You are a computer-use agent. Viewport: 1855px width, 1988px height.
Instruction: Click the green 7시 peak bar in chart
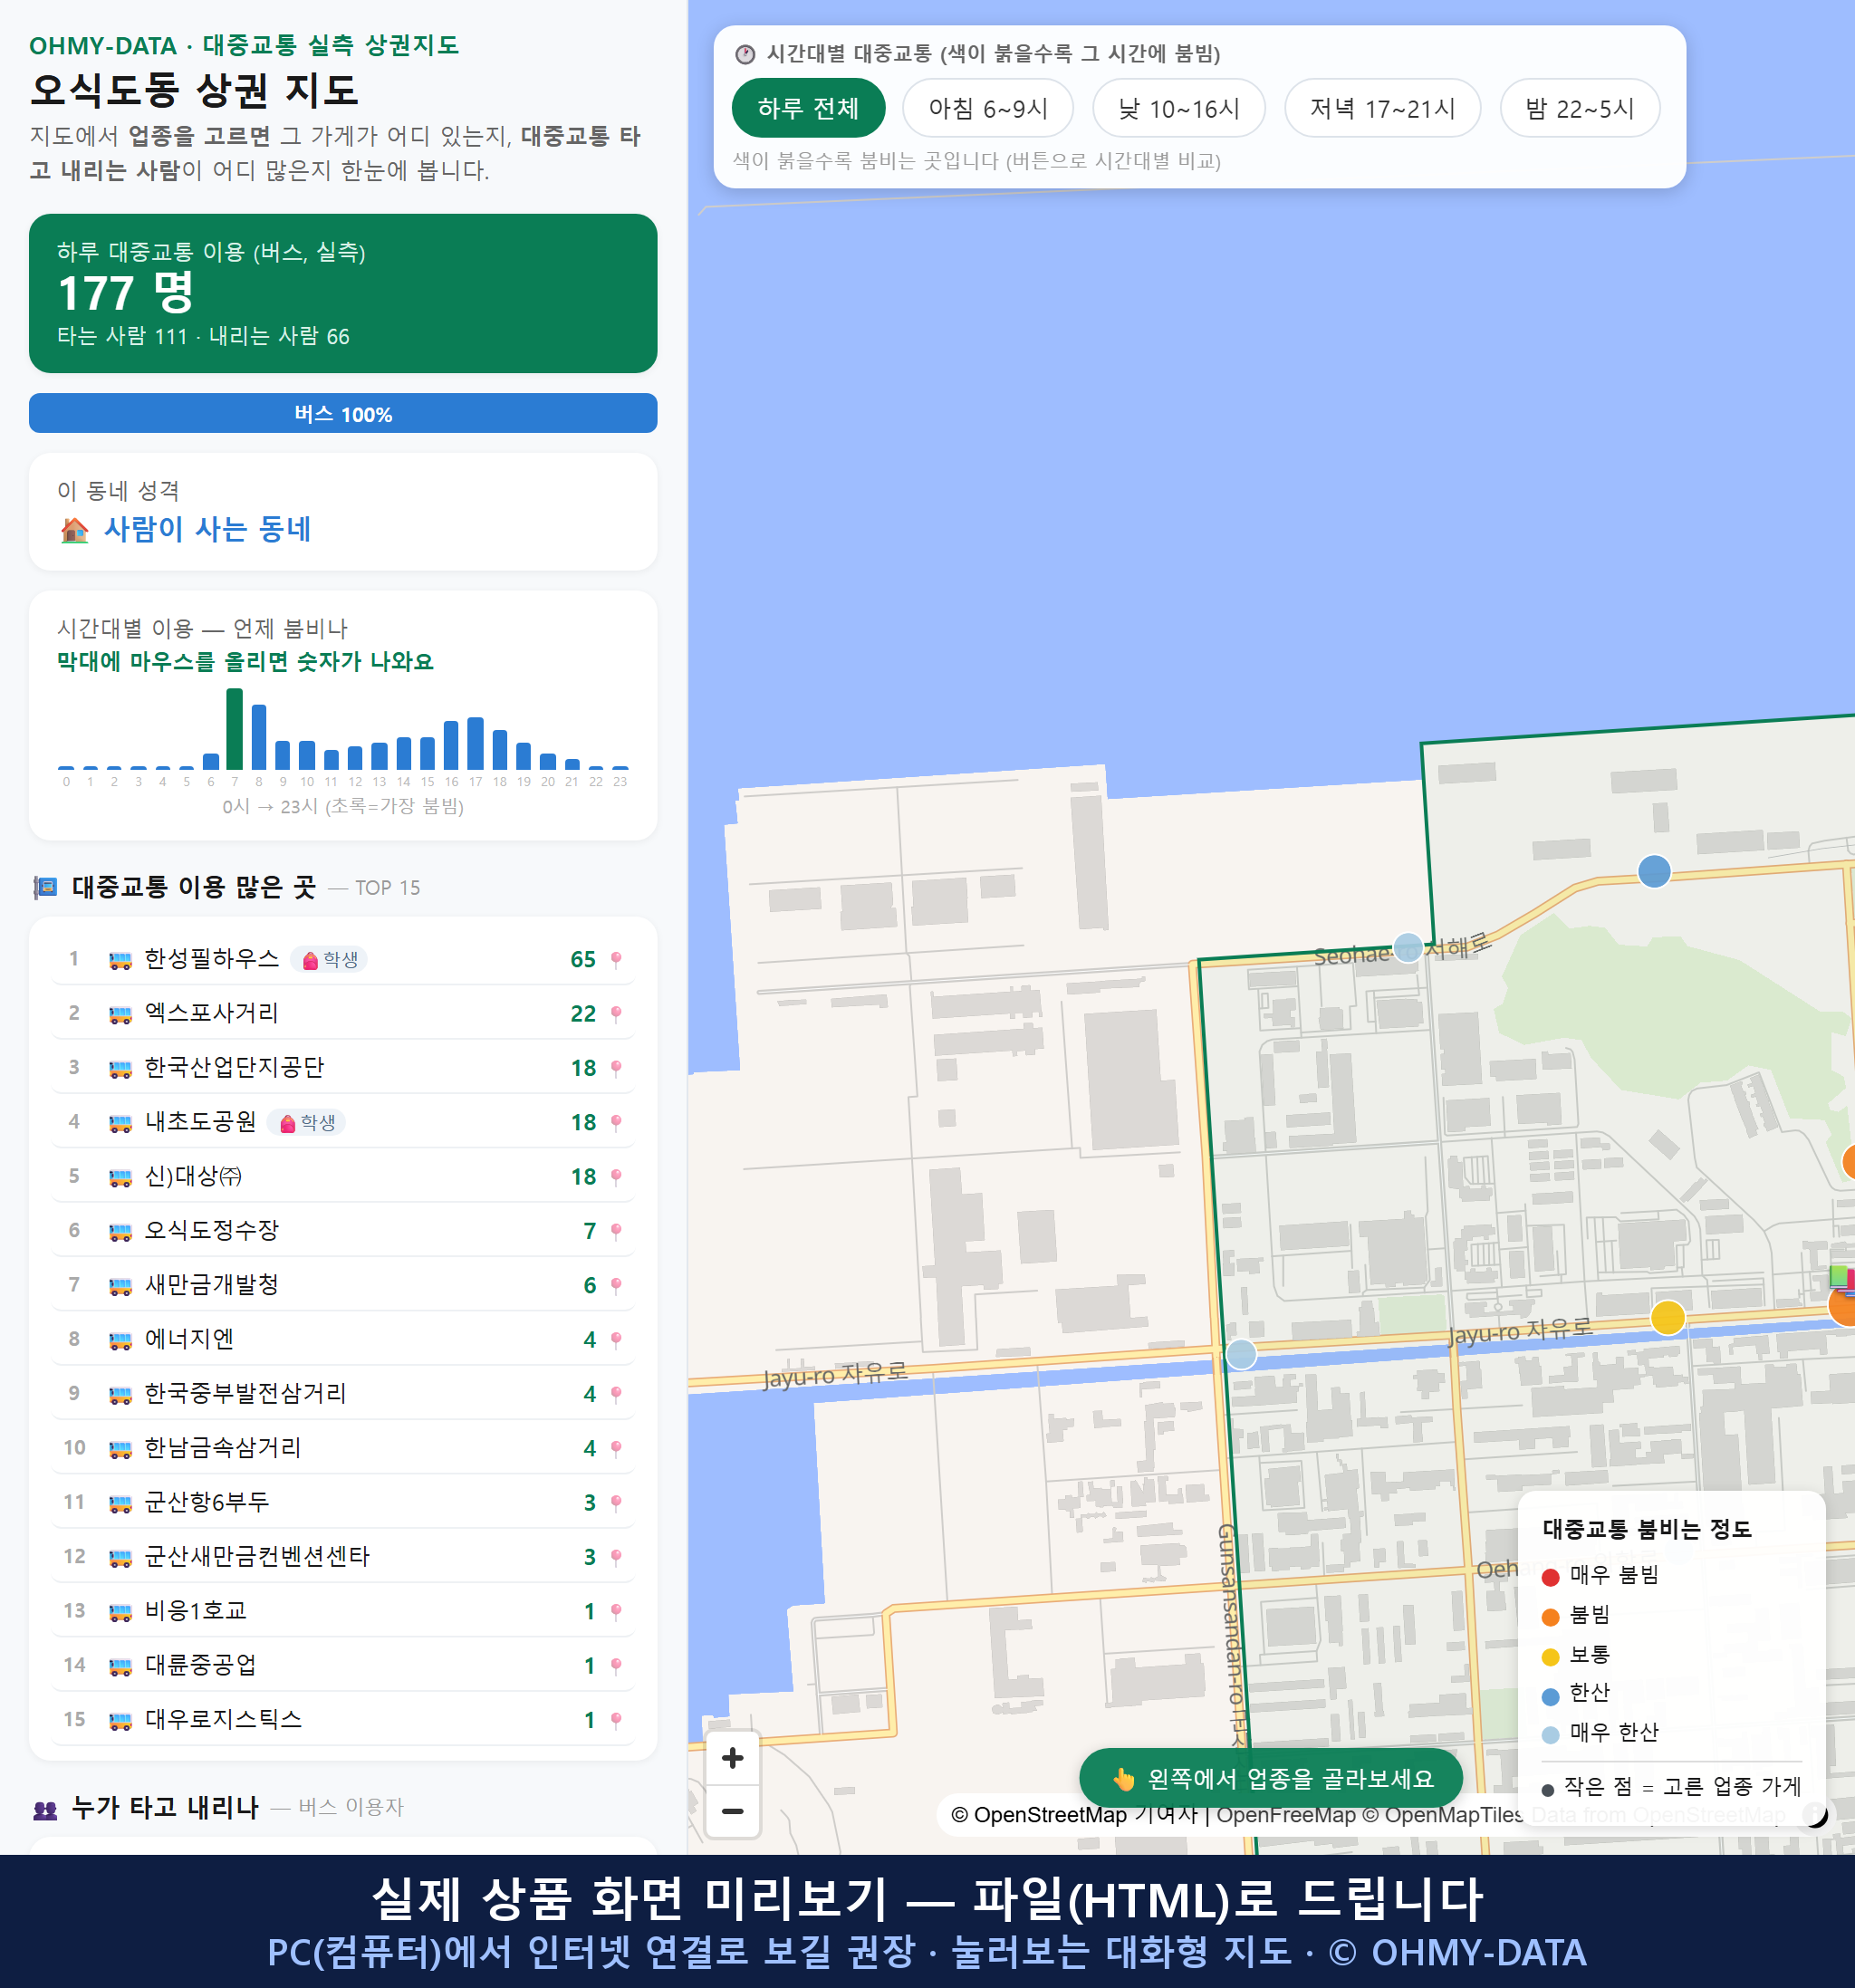click(235, 728)
